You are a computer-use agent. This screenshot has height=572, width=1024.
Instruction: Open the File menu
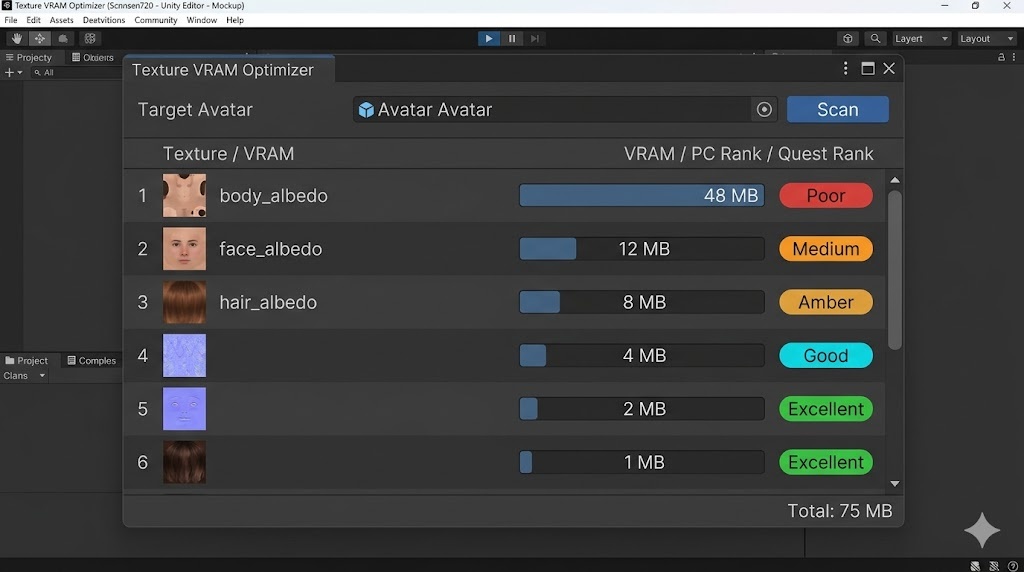(x=11, y=20)
